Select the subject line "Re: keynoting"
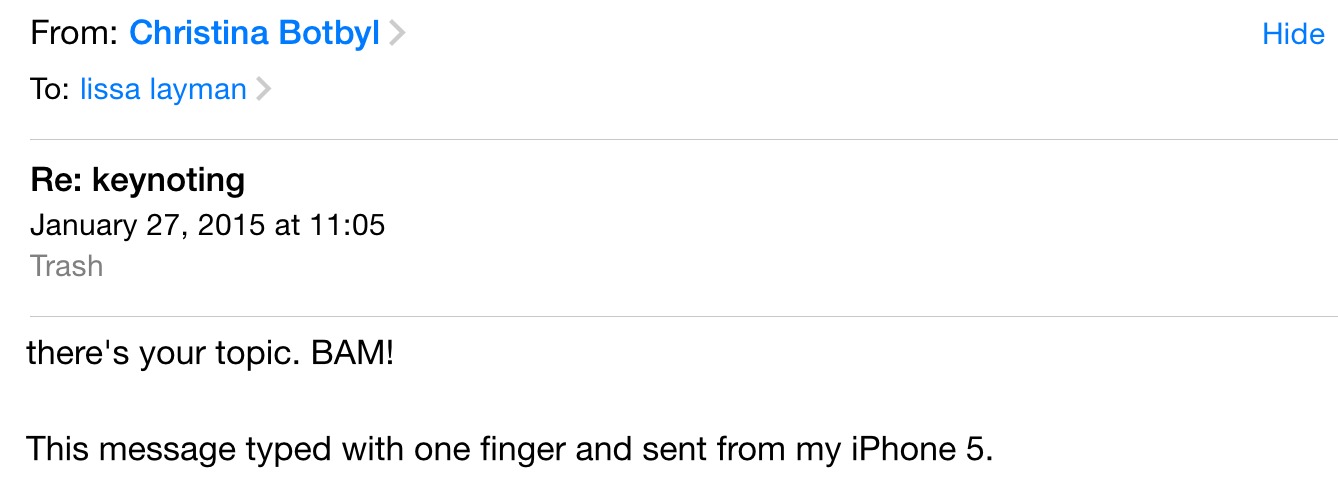The height and width of the screenshot is (483, 1338). (138, 180)
